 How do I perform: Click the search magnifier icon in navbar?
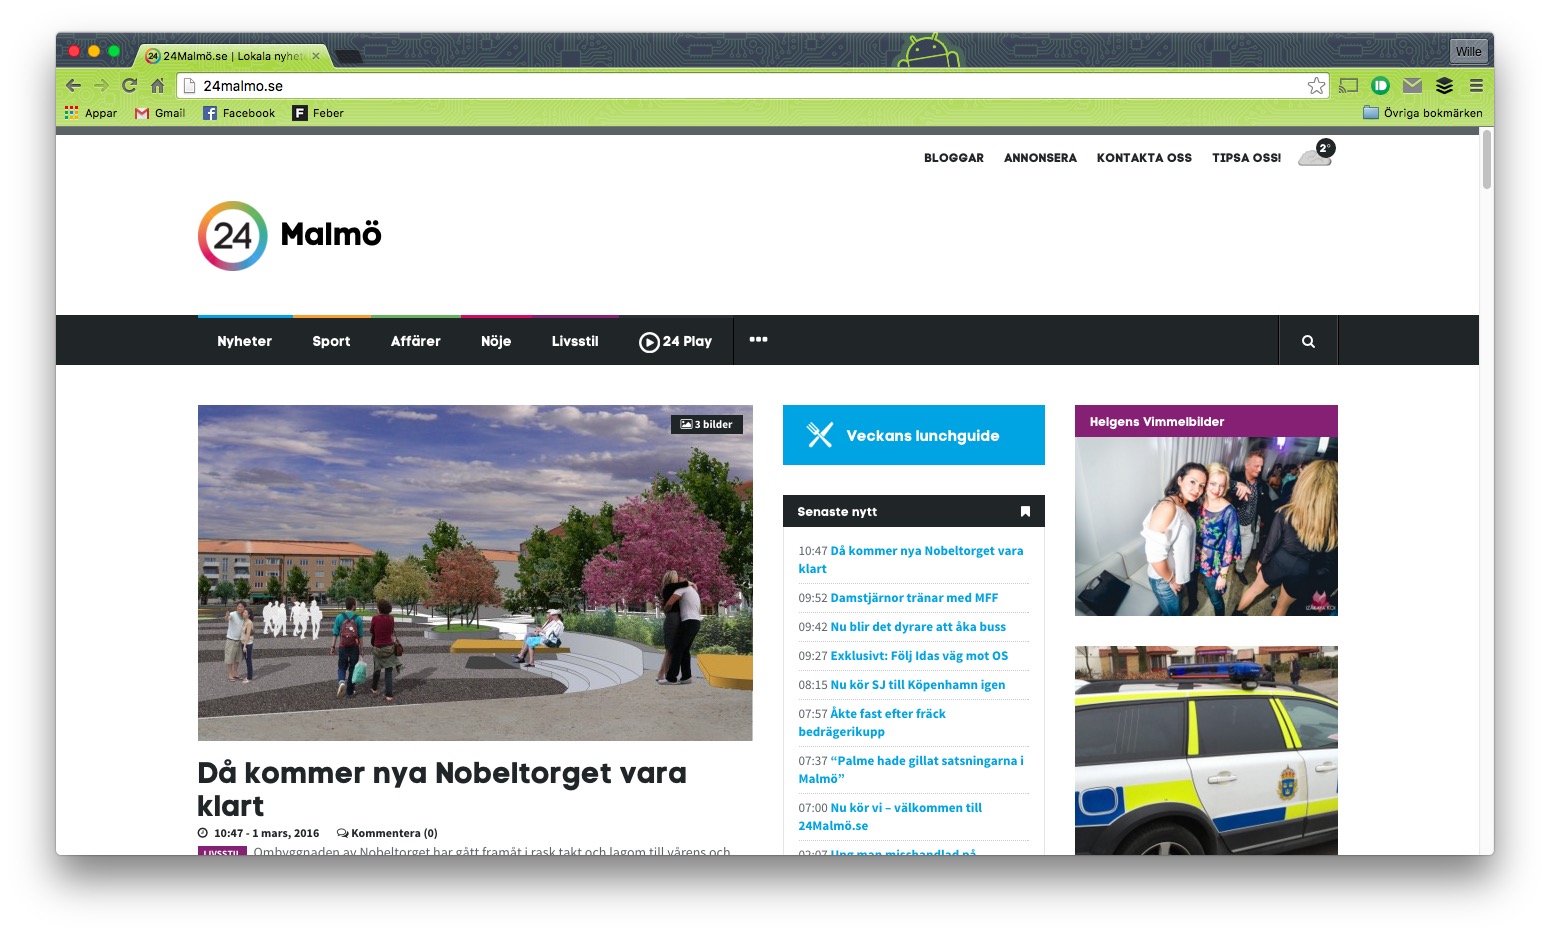pos(1308,341)
